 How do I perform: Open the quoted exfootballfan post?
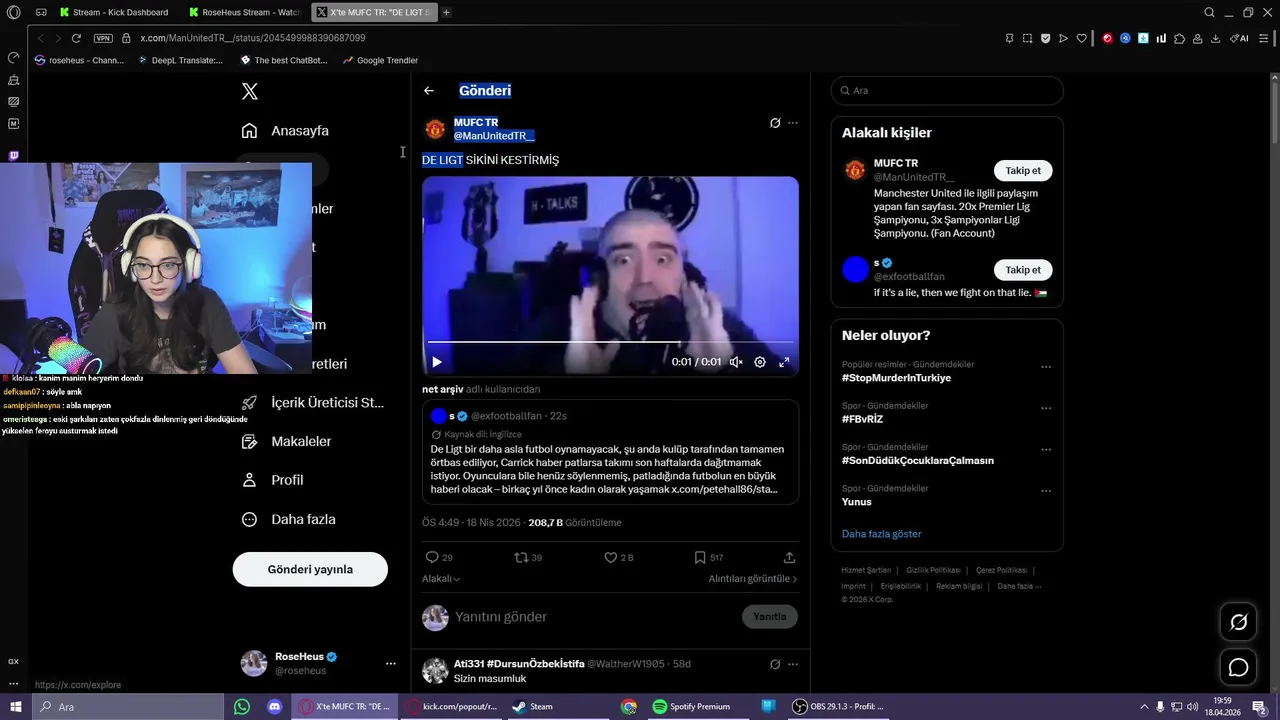click(x=610, y=452)
